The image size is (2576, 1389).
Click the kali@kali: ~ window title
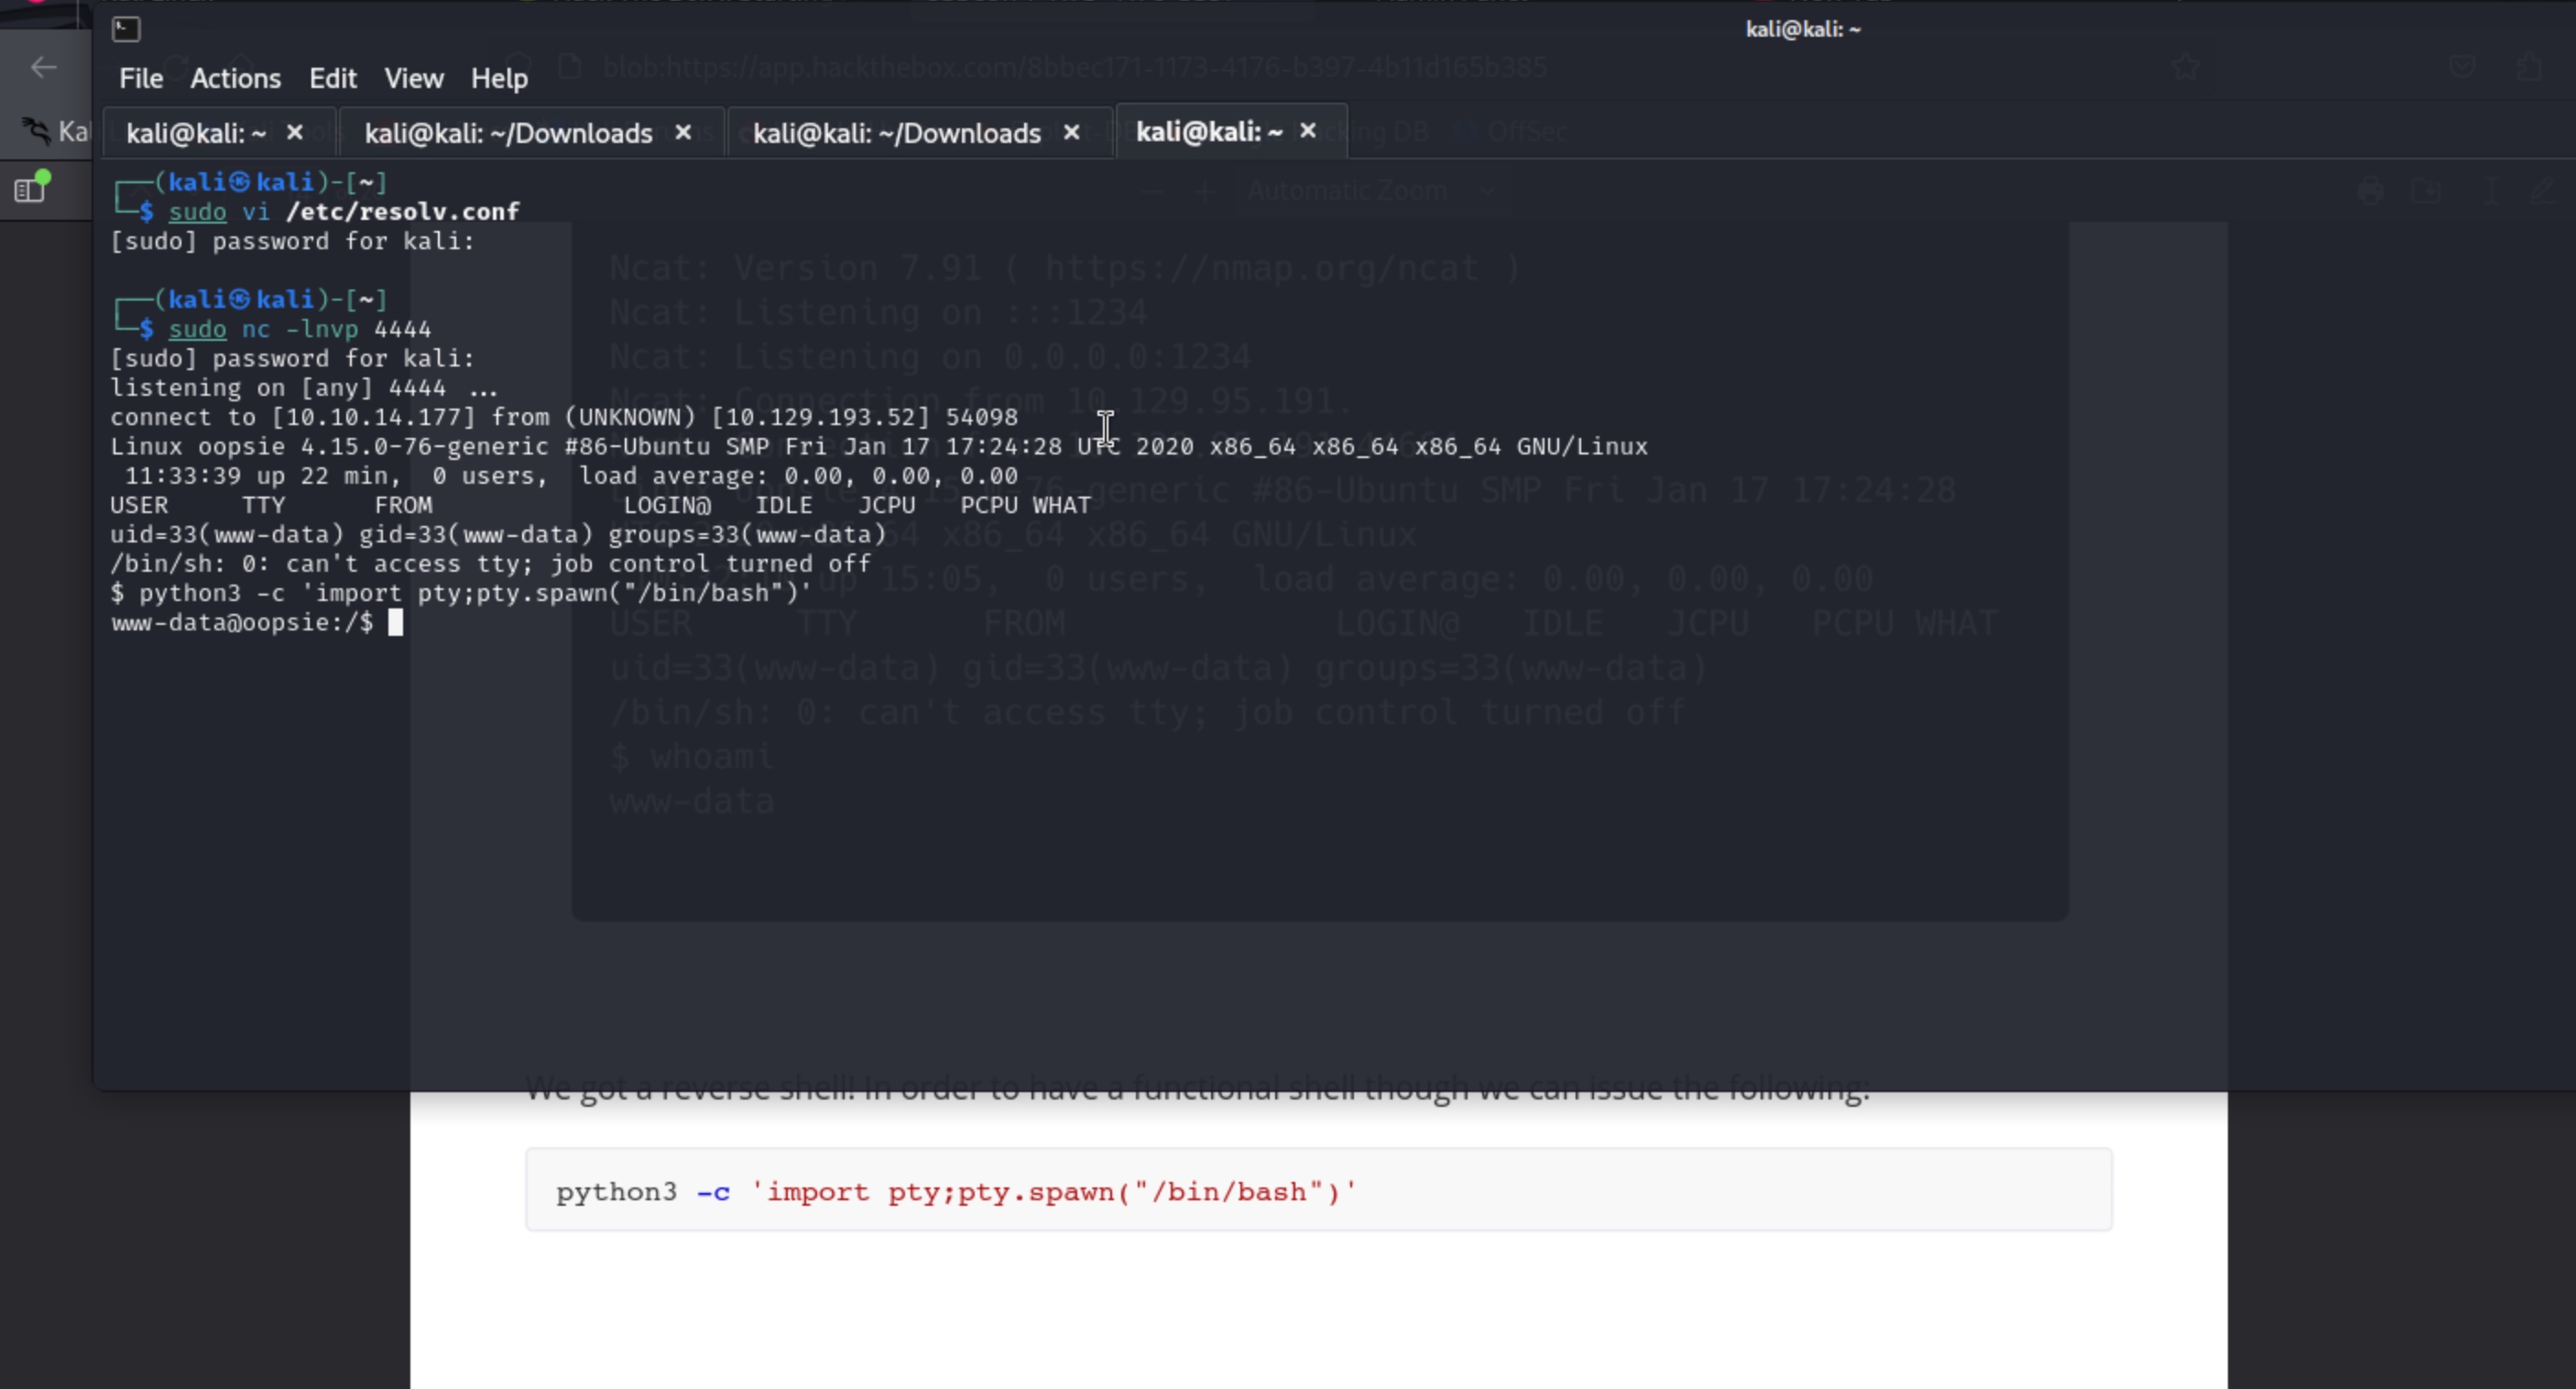1802,29
